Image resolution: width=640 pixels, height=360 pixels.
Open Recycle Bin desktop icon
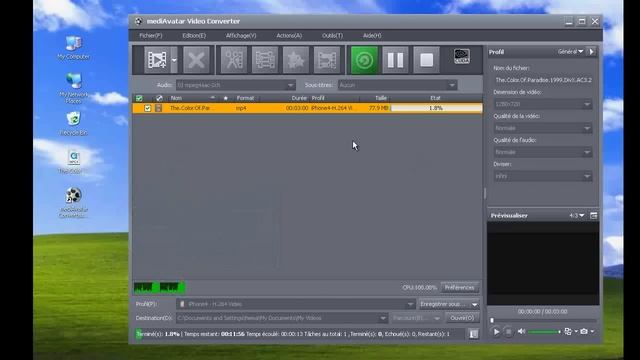click(73, 123)
